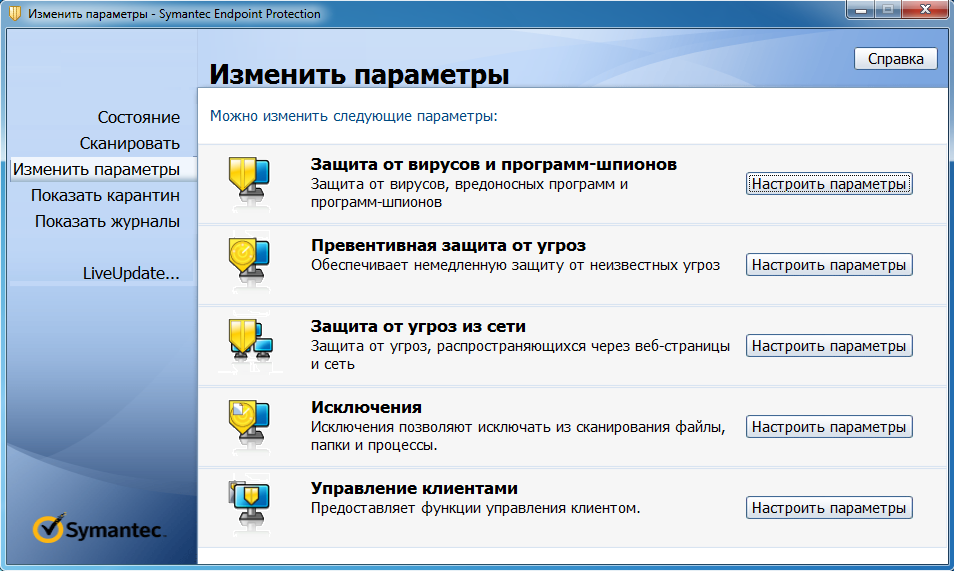Click the description Предоставляет функции управления клиентом.

(475, 508)
